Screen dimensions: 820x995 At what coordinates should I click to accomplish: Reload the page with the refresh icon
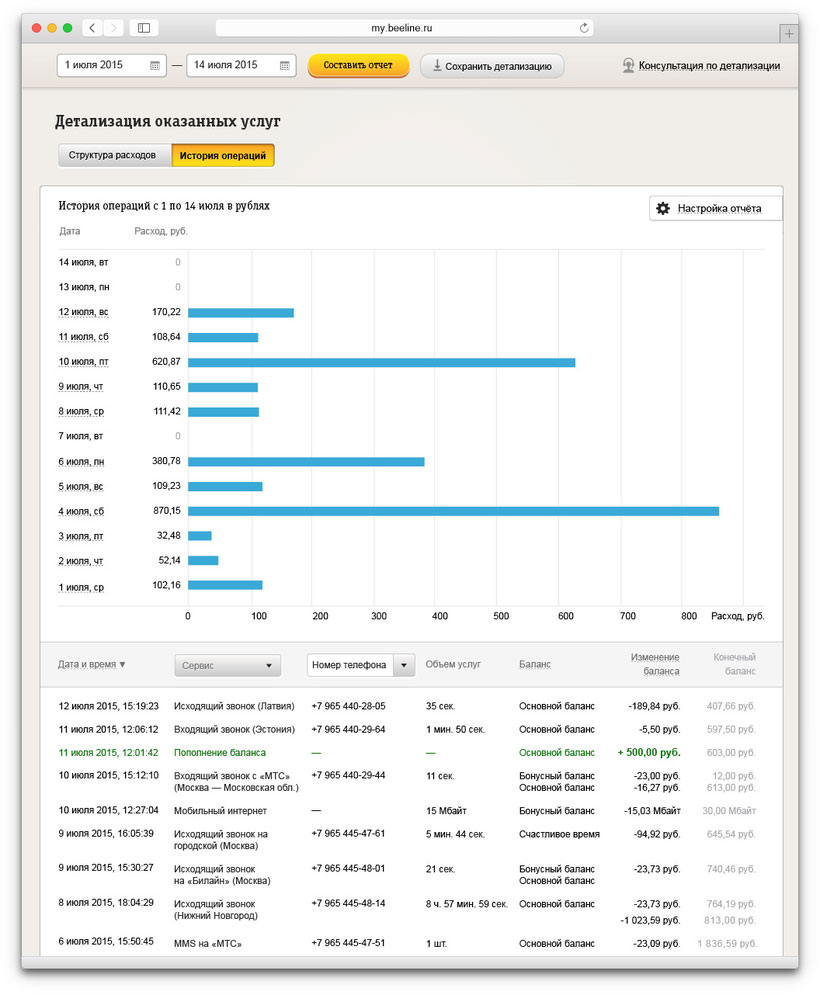(x=584, y=28)
